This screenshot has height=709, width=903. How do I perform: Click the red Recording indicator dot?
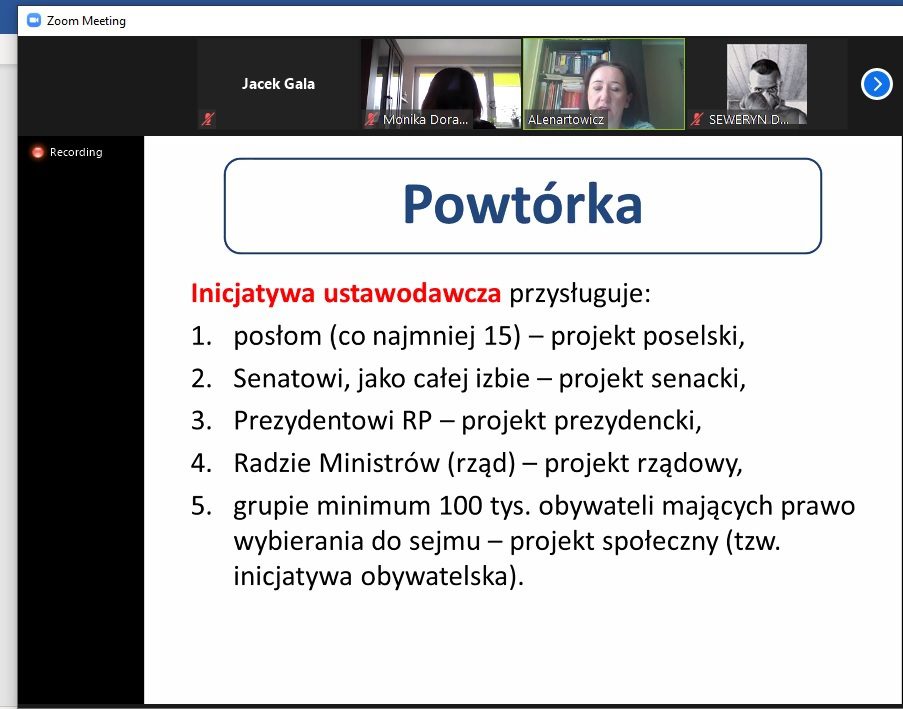[x=37, y=152]
